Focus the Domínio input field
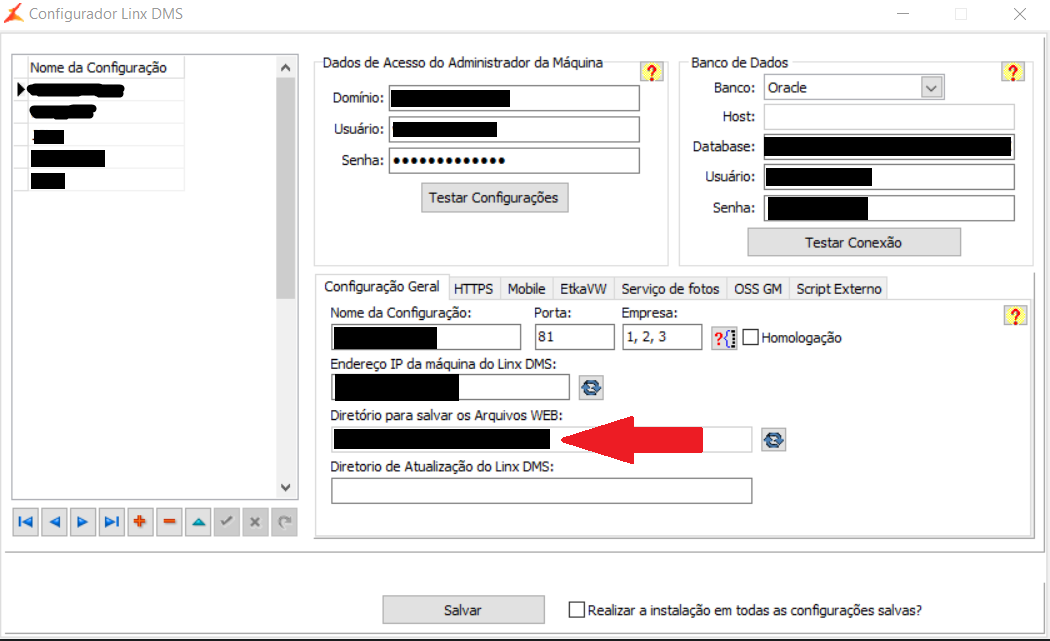 [x=514, y=98]
